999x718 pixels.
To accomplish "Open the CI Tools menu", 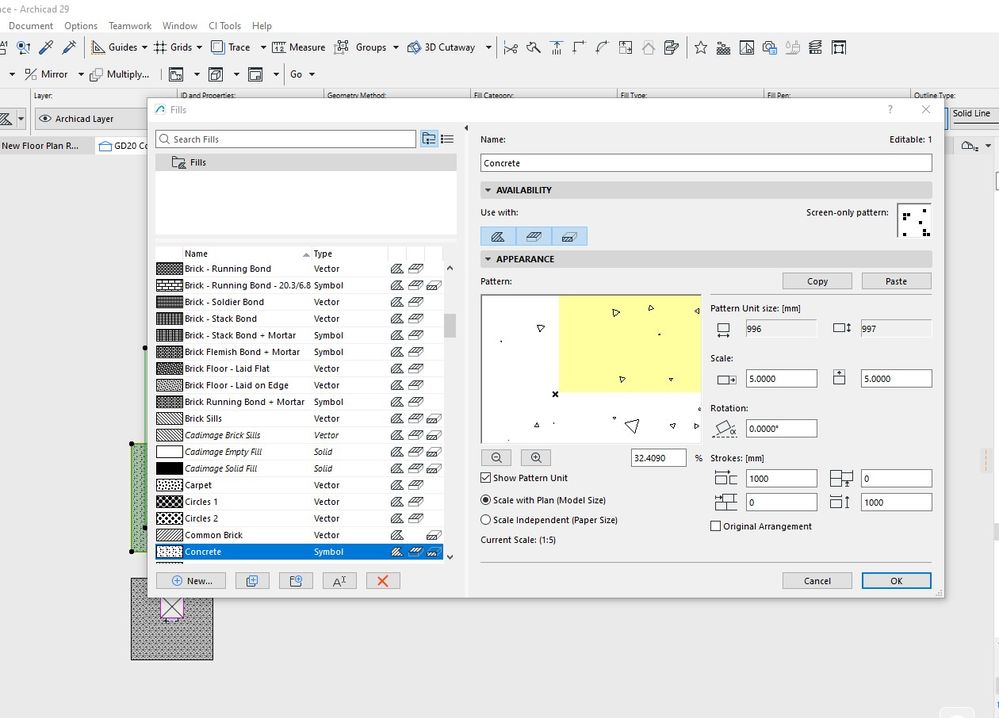I will [x=225, y=25].
